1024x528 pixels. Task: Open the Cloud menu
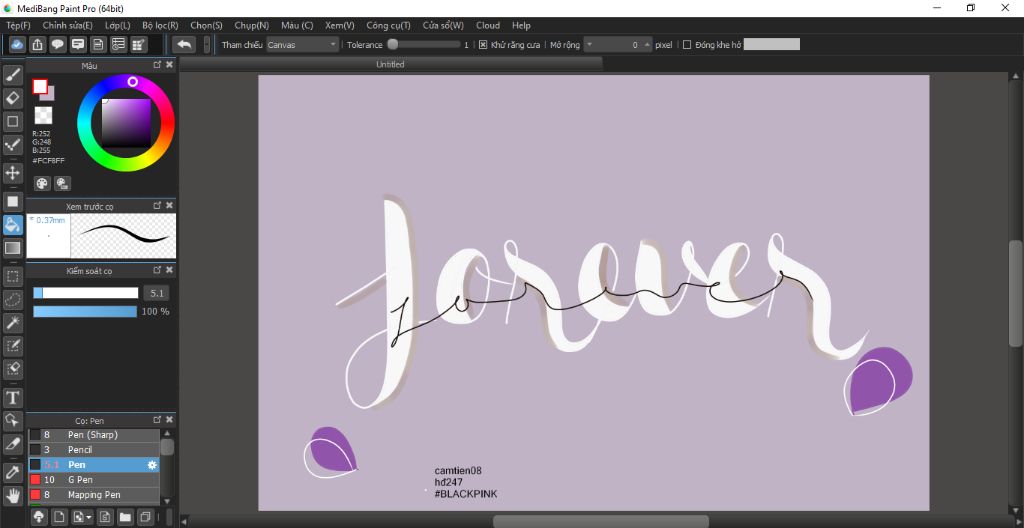coord(488,25)
